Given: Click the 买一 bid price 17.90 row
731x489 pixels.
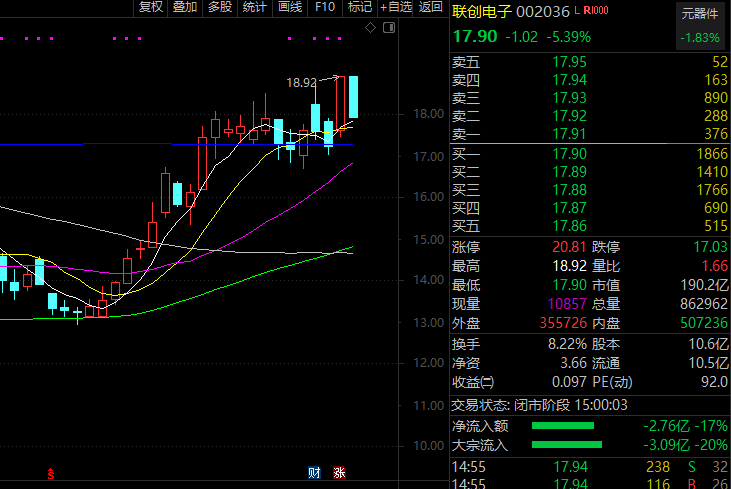Looking at the screenshot, I should (x=589, y=154).
